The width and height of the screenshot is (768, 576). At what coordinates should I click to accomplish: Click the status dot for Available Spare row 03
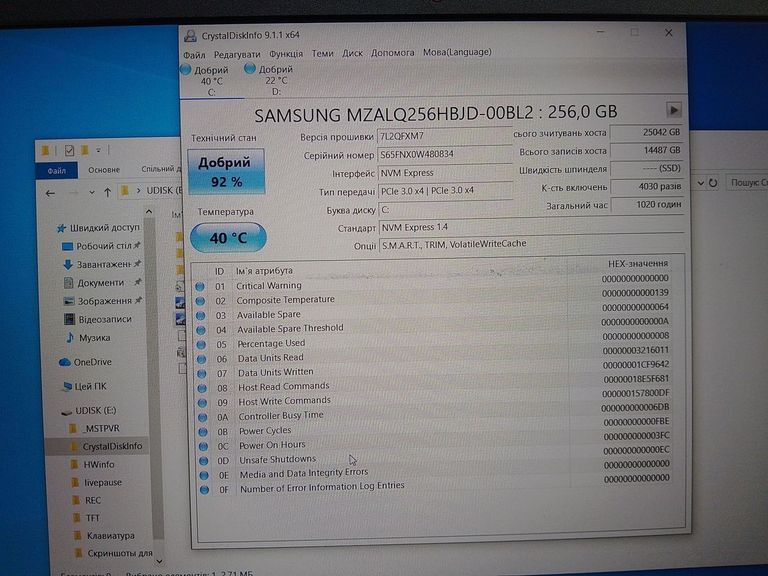(x=200, y=316)
